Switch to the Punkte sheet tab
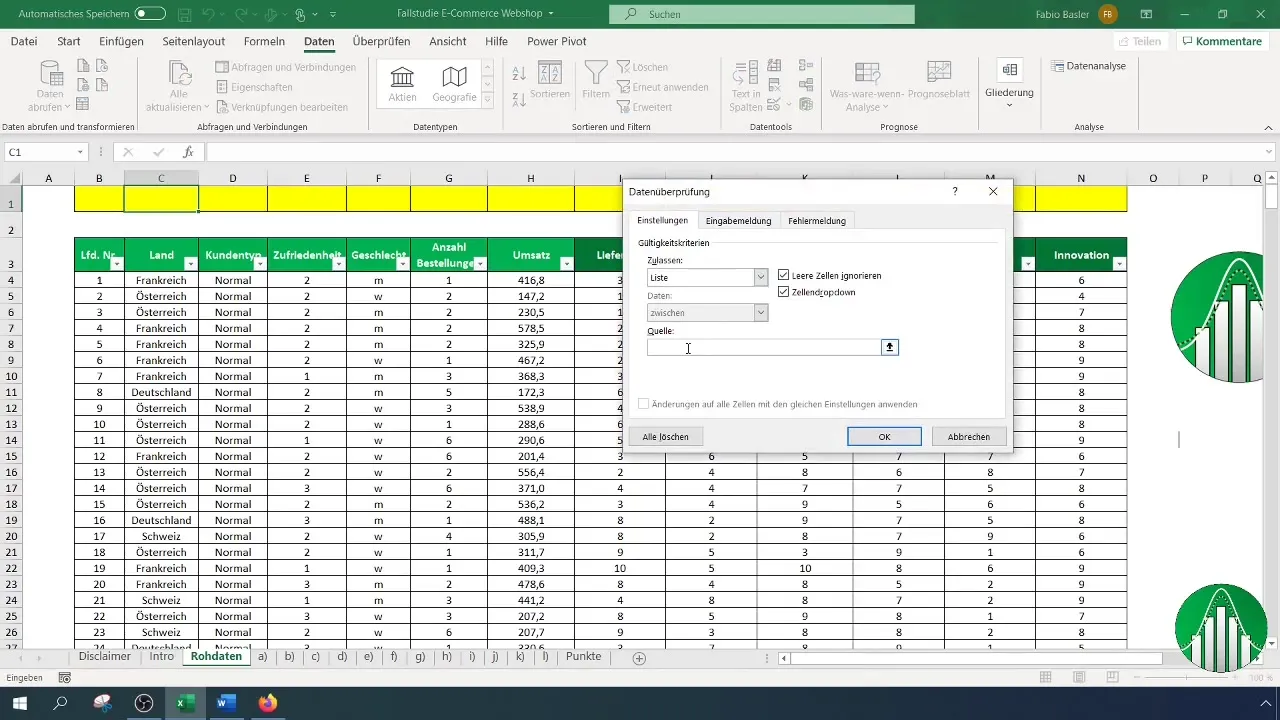This screenshot has height=720, width=1280. [583, 657]
